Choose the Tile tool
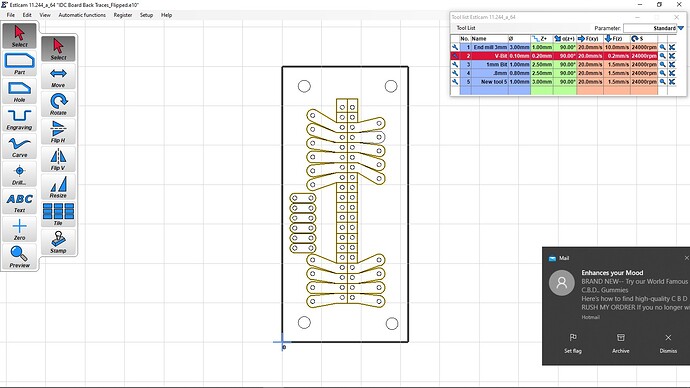 point(58,214)
